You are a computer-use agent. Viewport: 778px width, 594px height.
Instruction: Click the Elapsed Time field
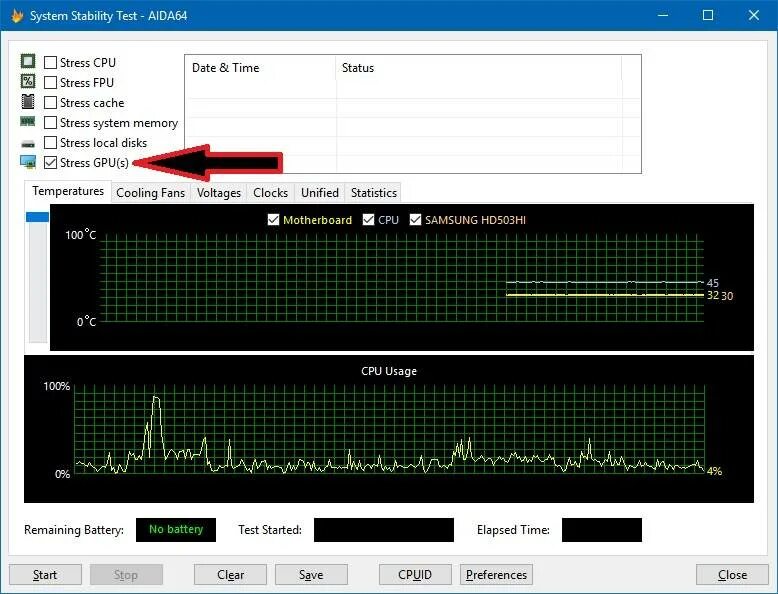(x=601, y=530)
